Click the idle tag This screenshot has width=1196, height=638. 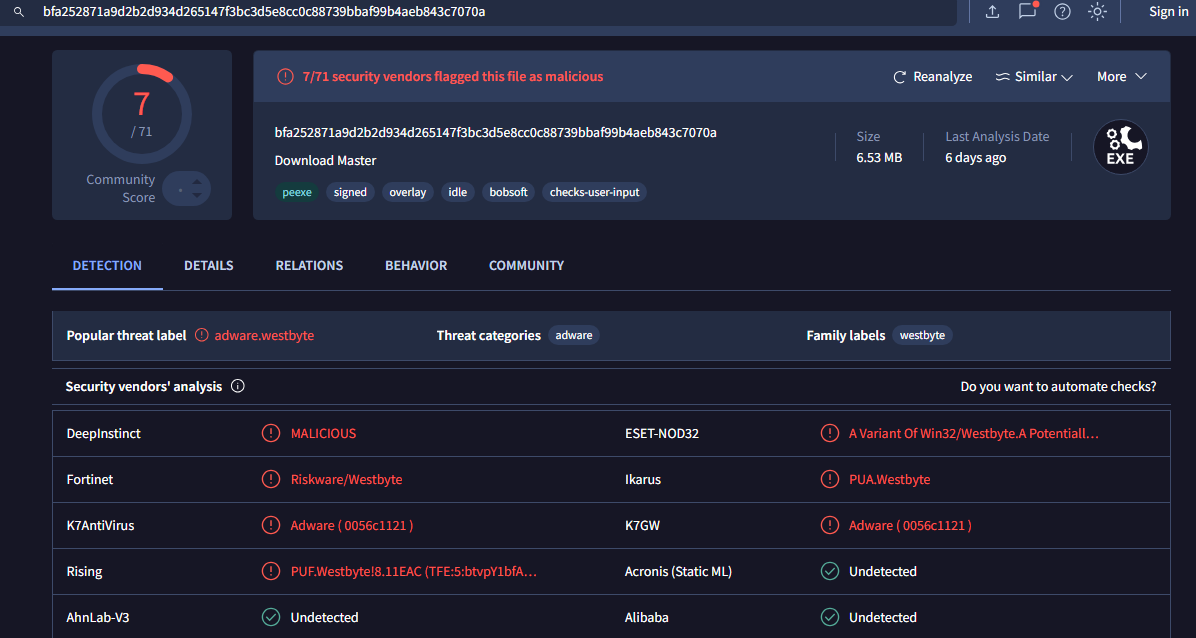pyautogui.click(x=458, y=192)
